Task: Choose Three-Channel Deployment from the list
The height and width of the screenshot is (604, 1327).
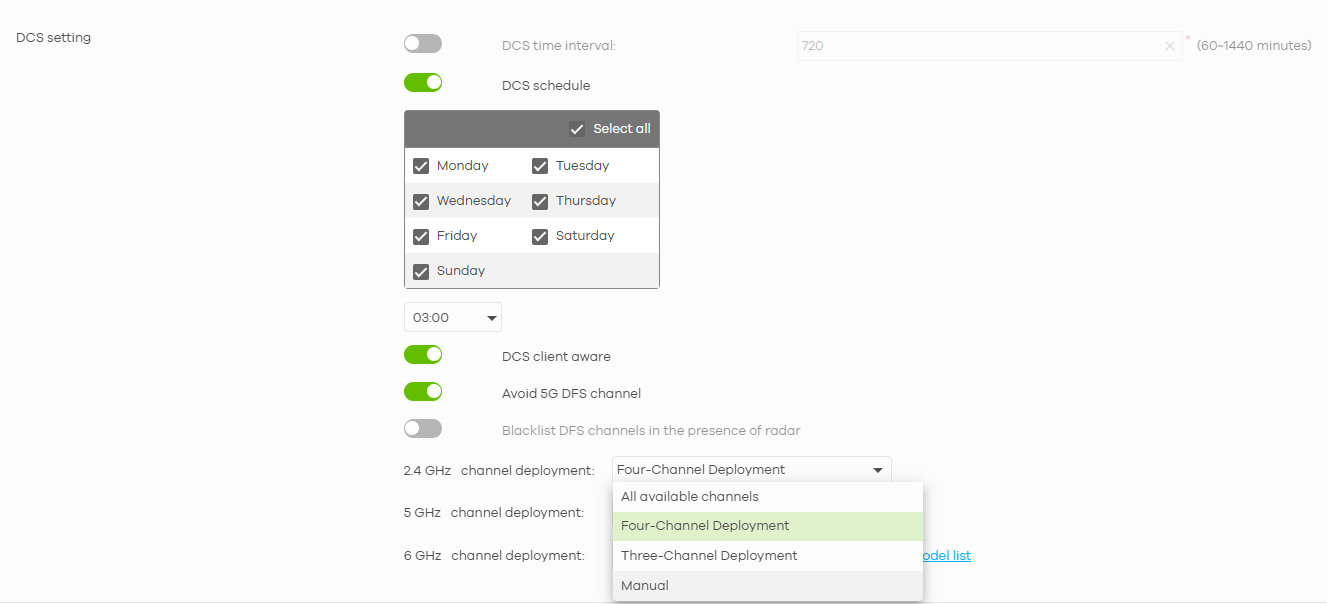Action: (x=708, y=555)
